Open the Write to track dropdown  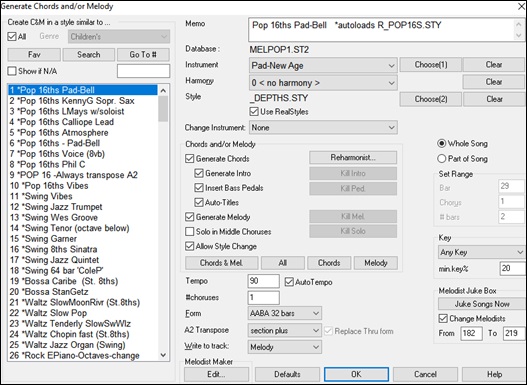(284, 347)
